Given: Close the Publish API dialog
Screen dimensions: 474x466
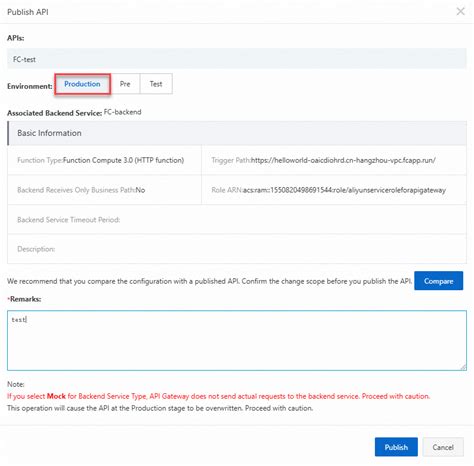Looking at the screenshot, I should [x=460, y=11].
